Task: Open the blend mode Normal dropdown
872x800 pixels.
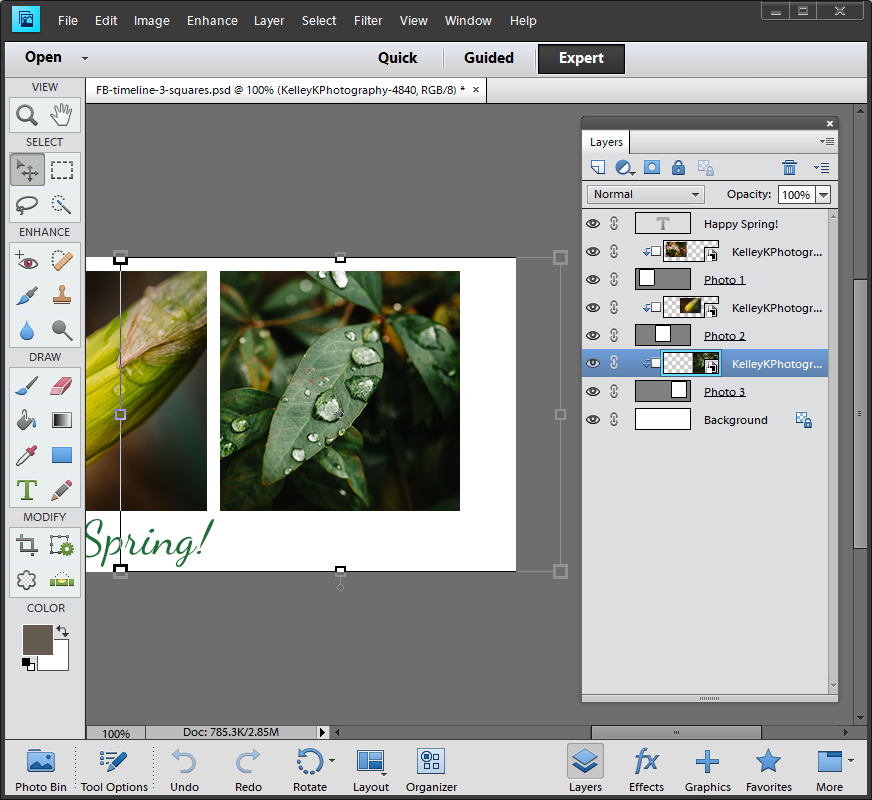Action: coord(645,195)
